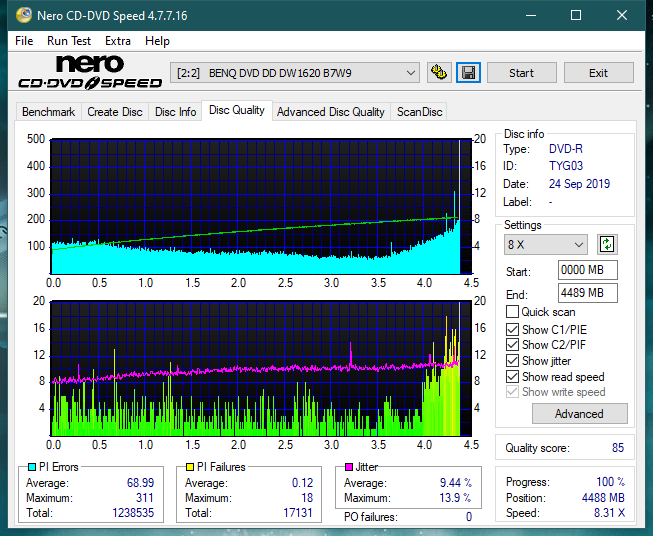Click the yellow PI Failures legend swatch
The image size is (653, 536).
[189, 467]
